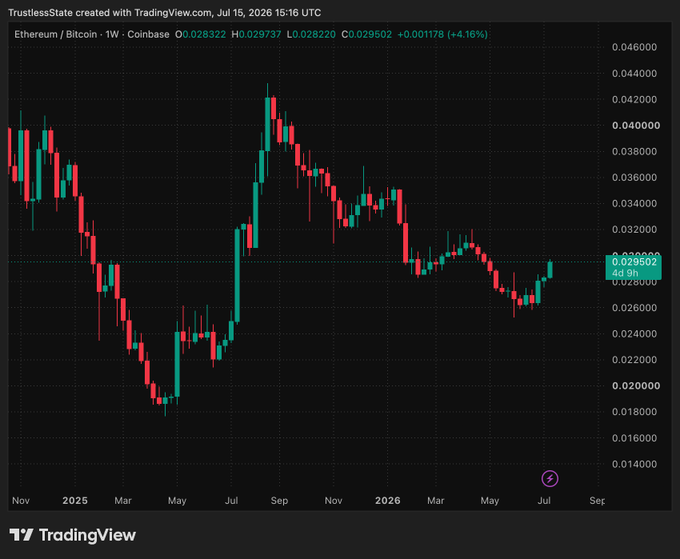
Task: Click the 1W interval label
Action: (x=112, y=34)
